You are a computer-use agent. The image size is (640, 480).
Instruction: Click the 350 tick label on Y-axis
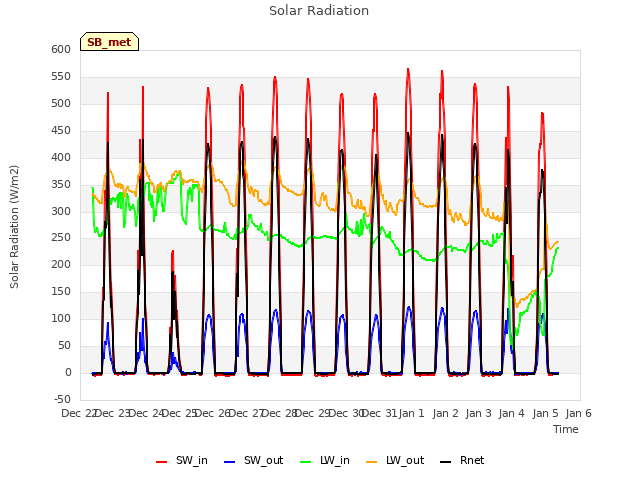(61, 184)
